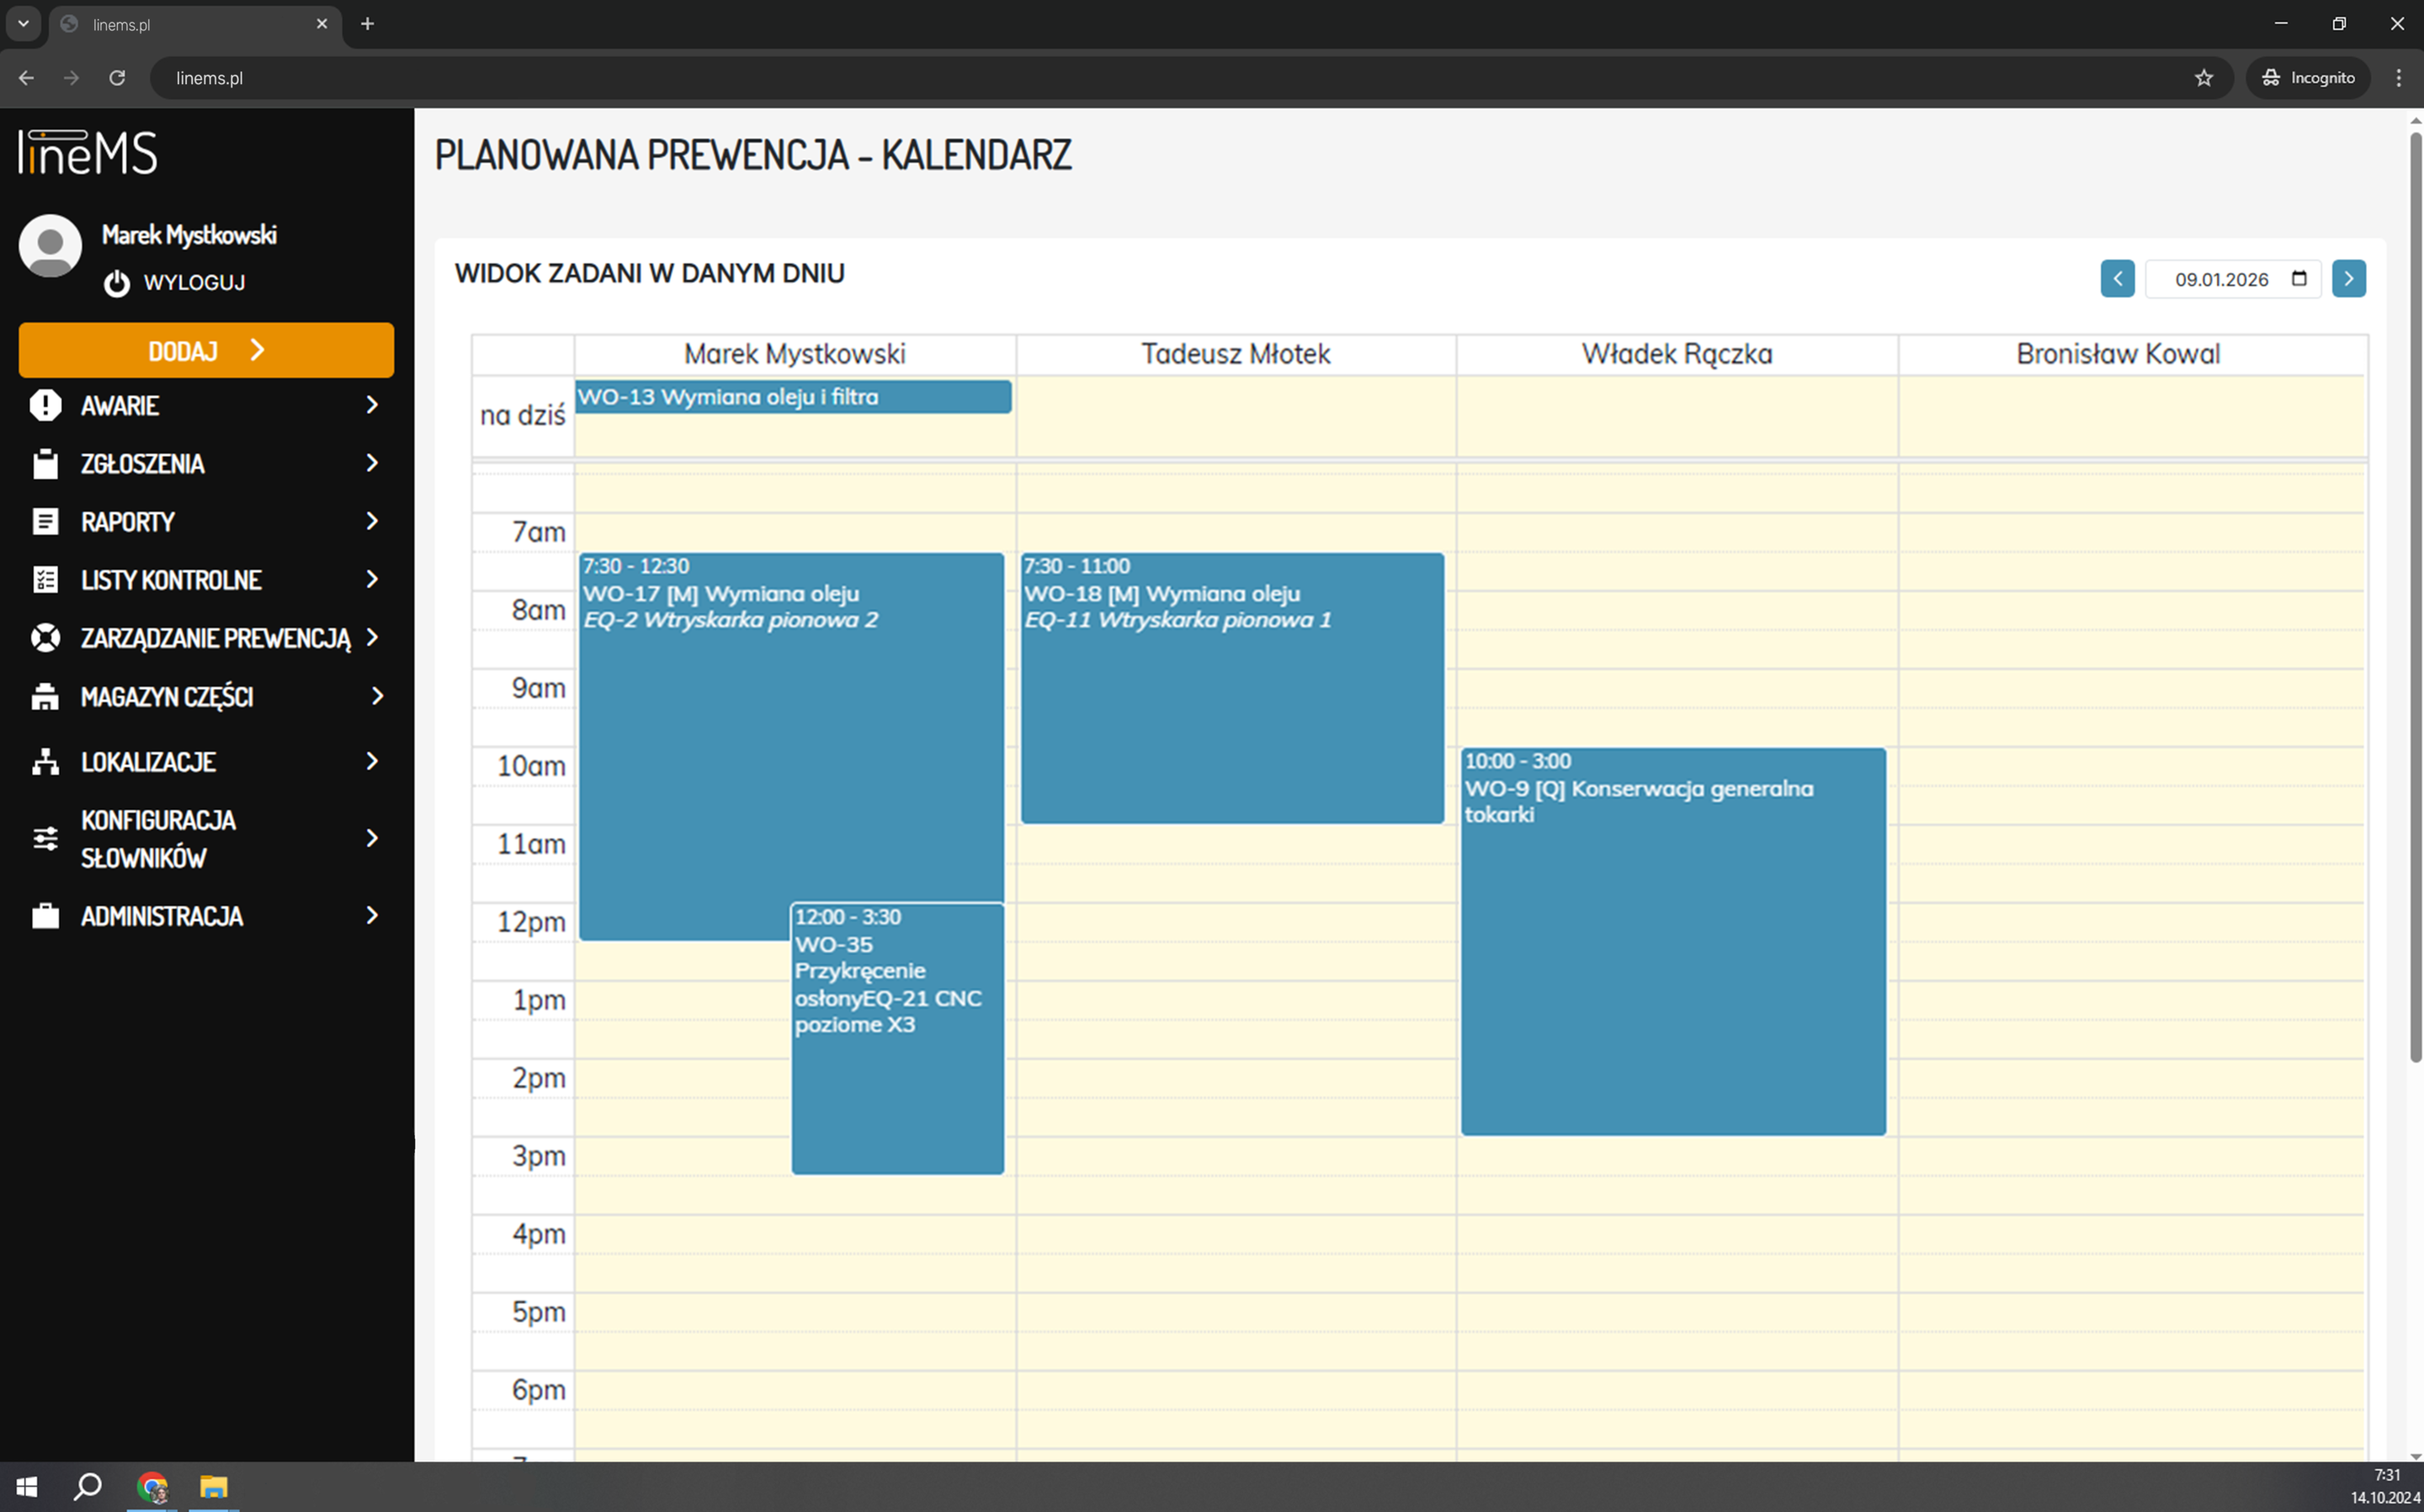Expand the ADMINISTRACJA chevron
This screenshot has height=1512, width=2424.
[373, 916]
